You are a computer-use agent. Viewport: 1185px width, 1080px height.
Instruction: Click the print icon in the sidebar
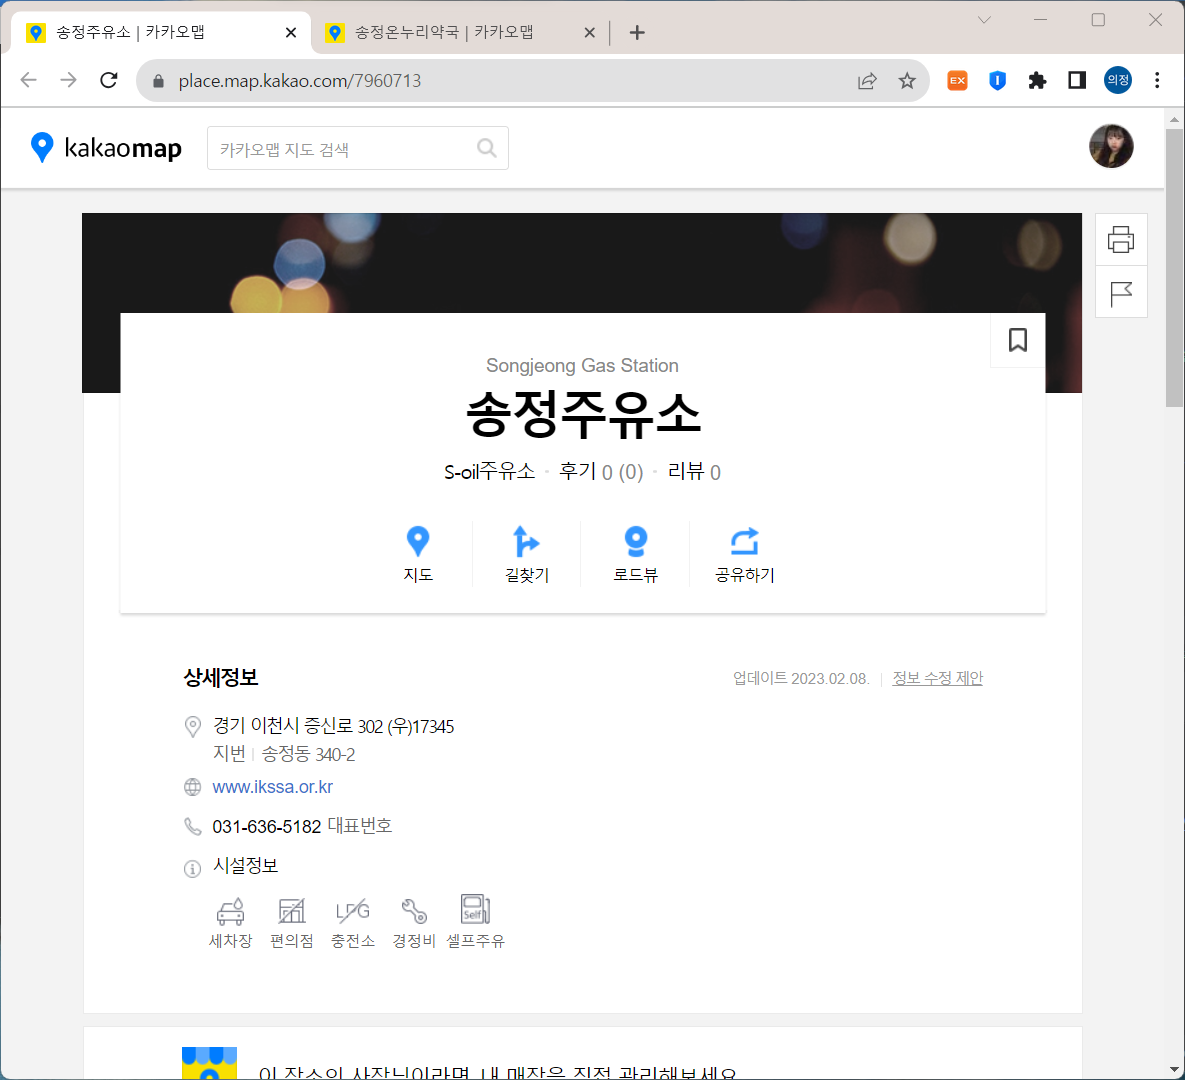1121,240
